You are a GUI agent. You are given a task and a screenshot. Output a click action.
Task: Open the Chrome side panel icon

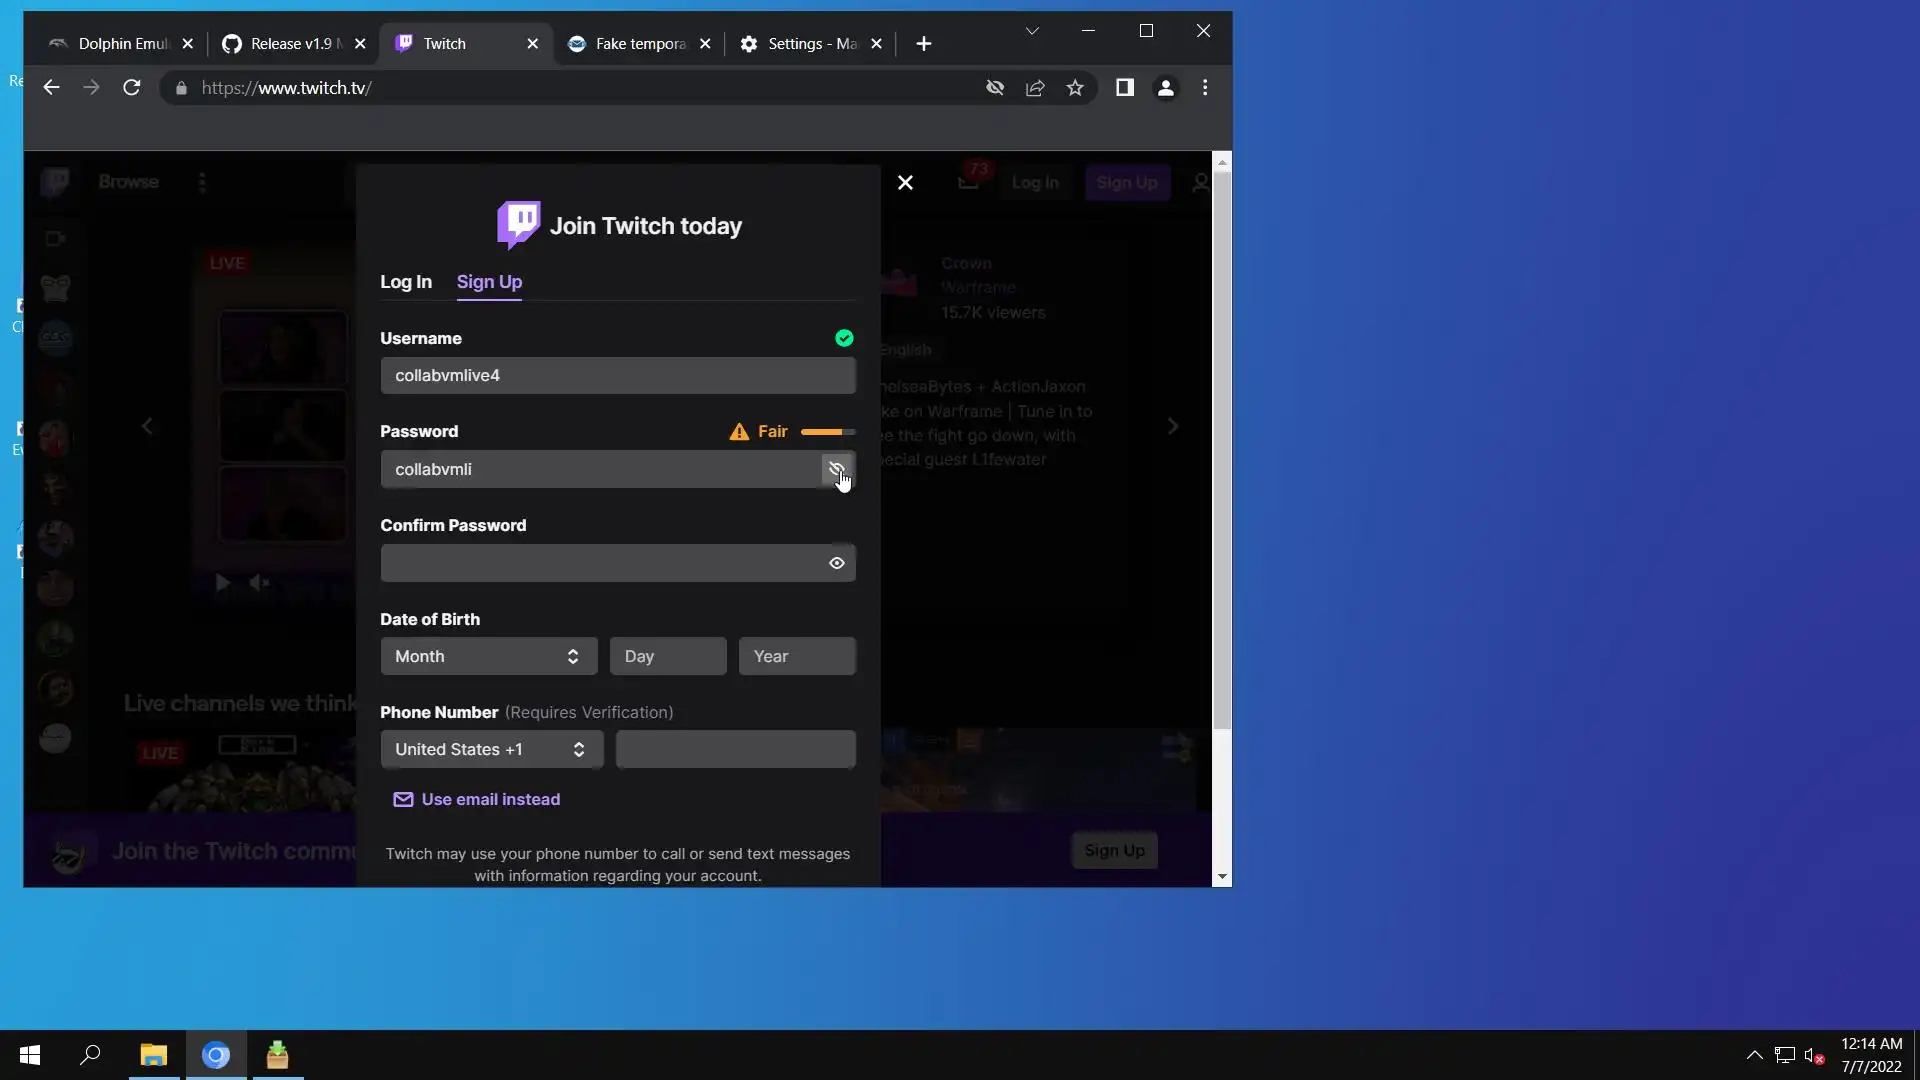1124,88
